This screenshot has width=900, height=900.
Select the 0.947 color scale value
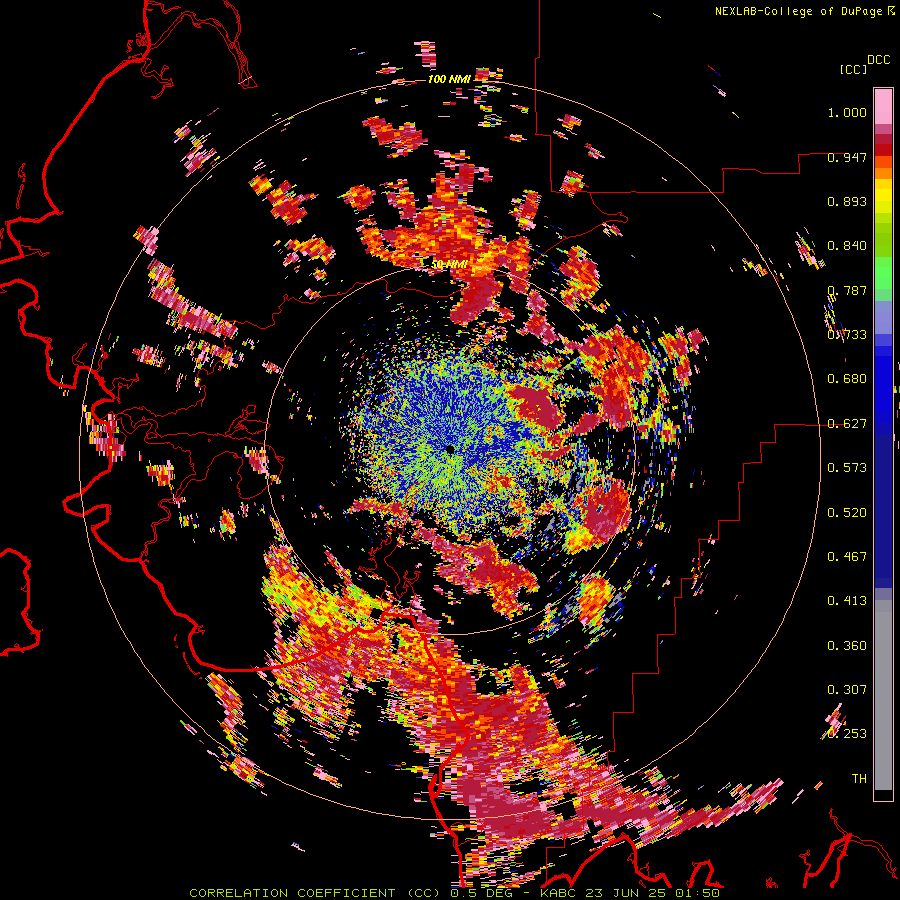[847, 157]
